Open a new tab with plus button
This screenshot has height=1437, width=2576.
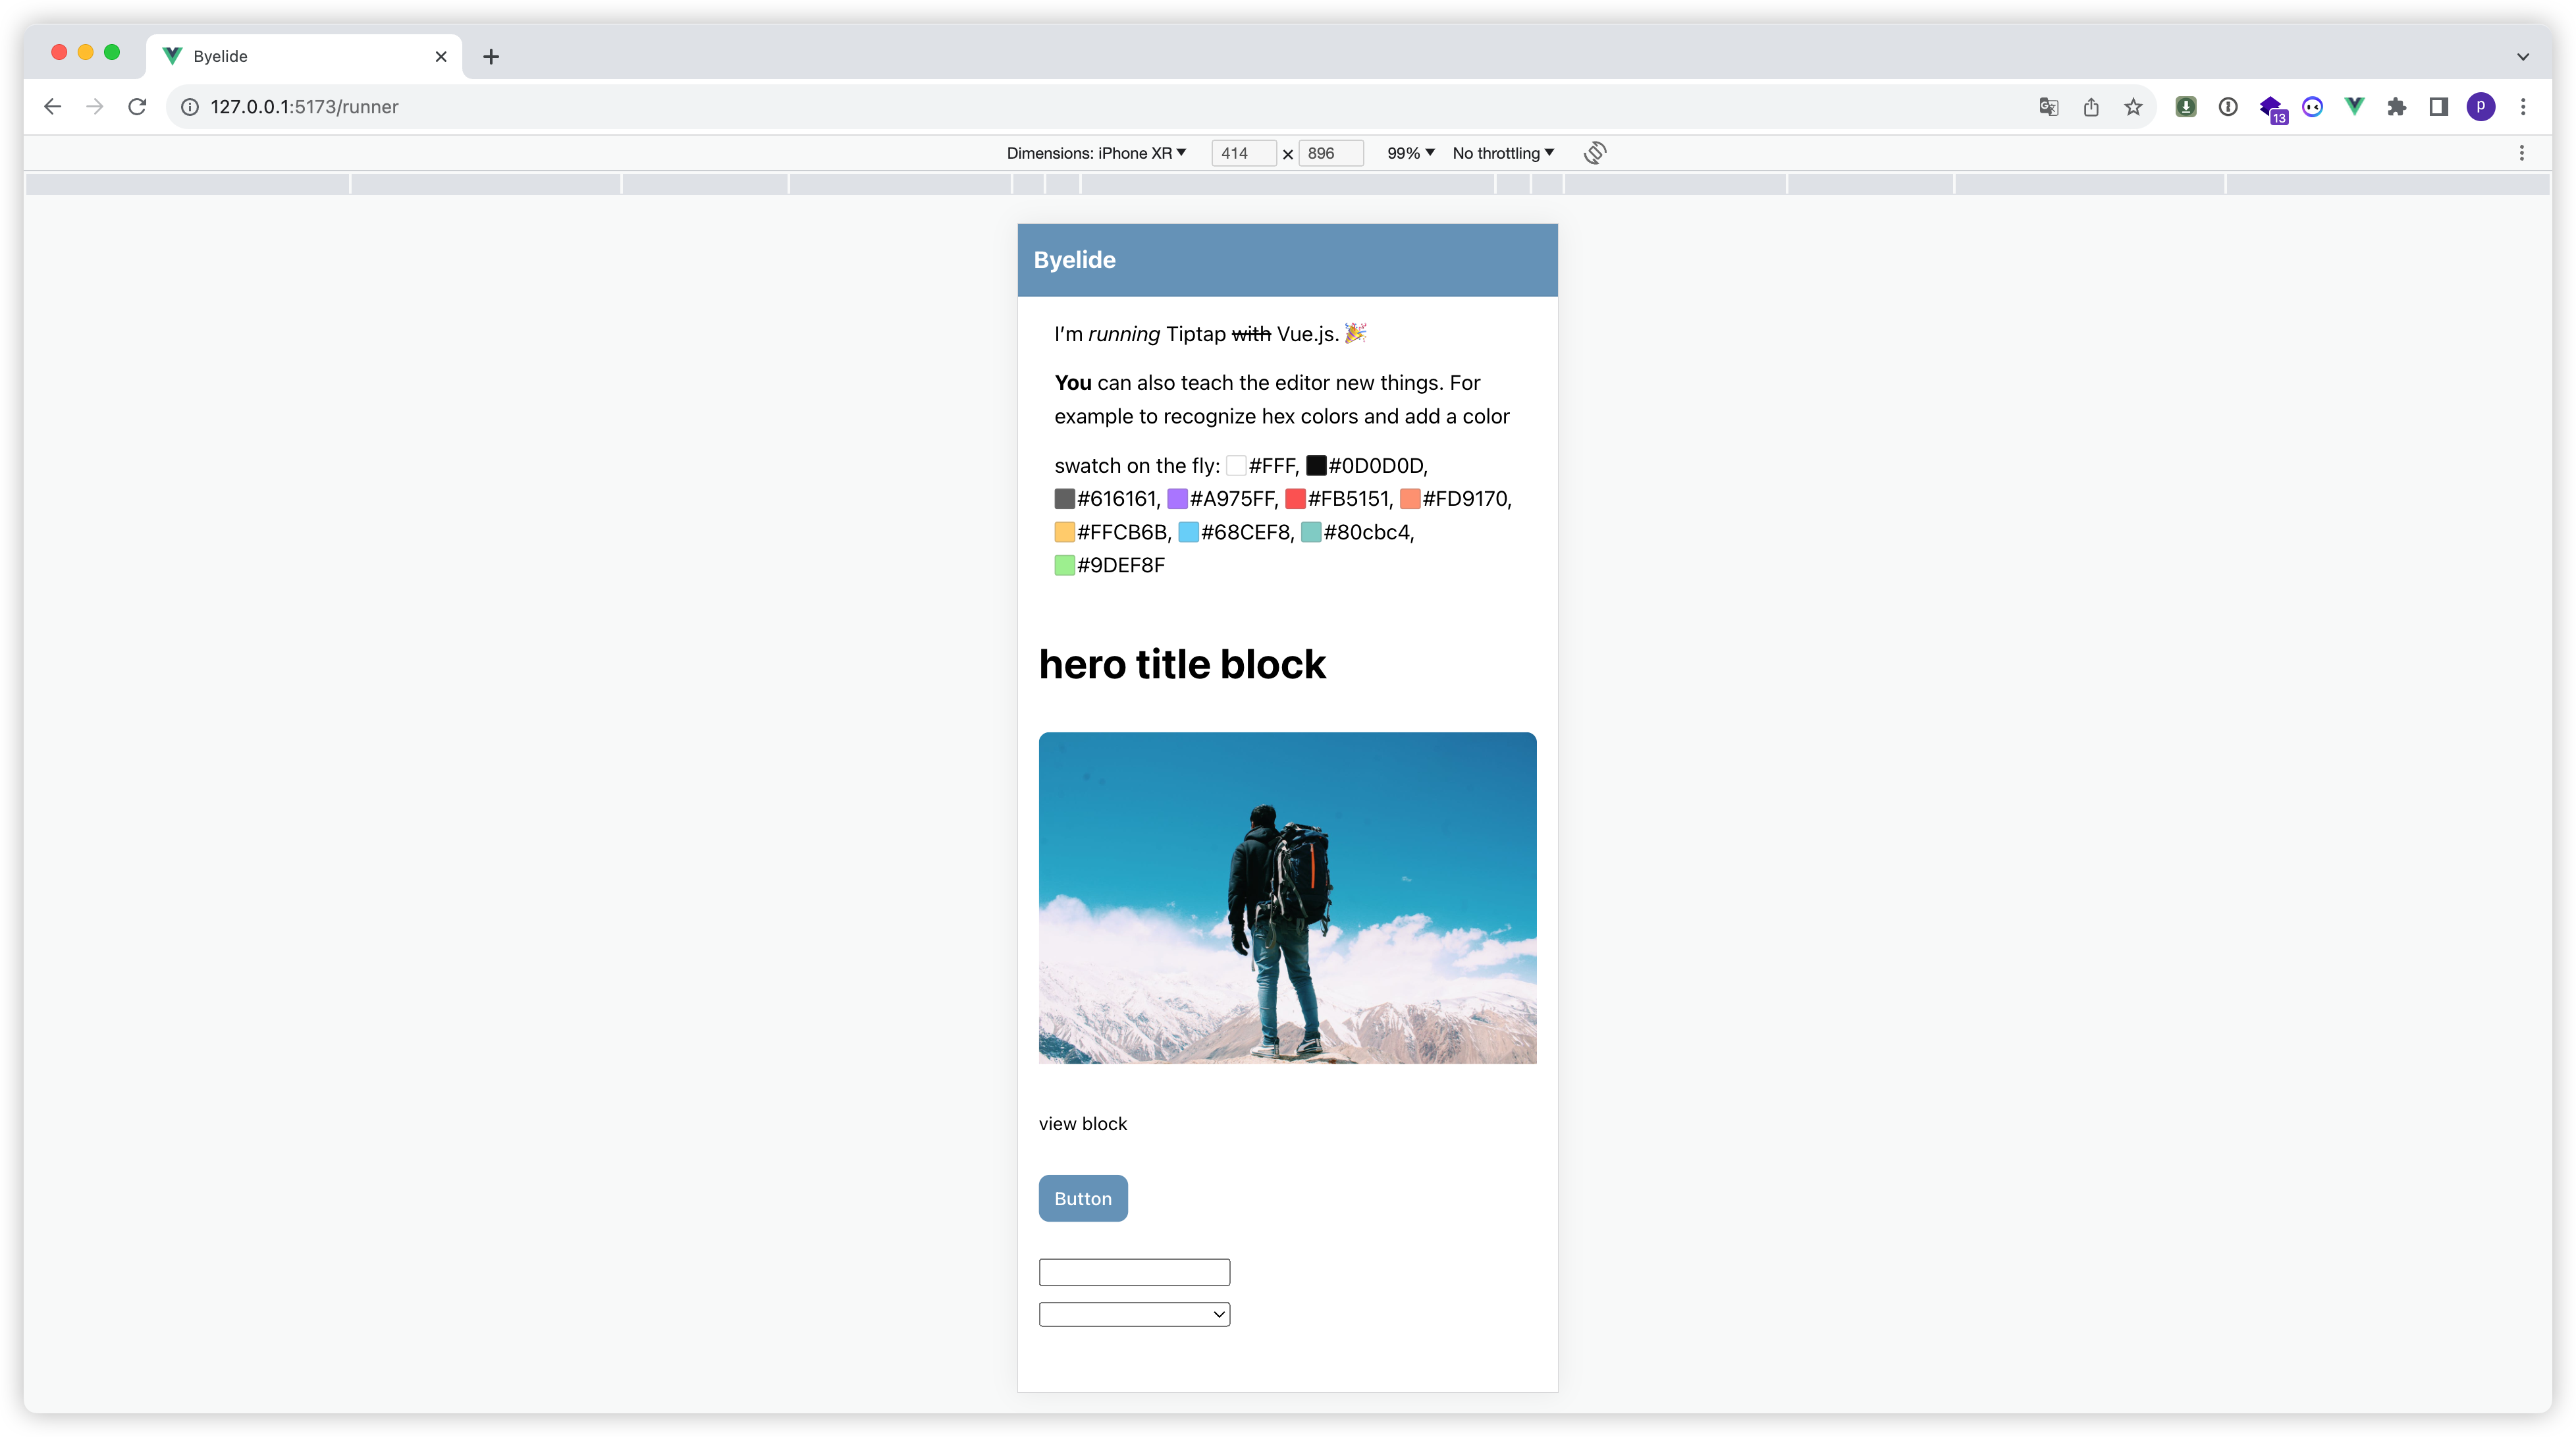(491, 56)
